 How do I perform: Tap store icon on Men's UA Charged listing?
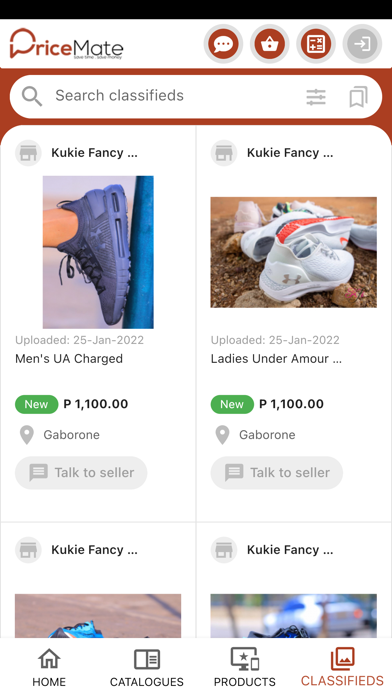click(x=28, y=153)
